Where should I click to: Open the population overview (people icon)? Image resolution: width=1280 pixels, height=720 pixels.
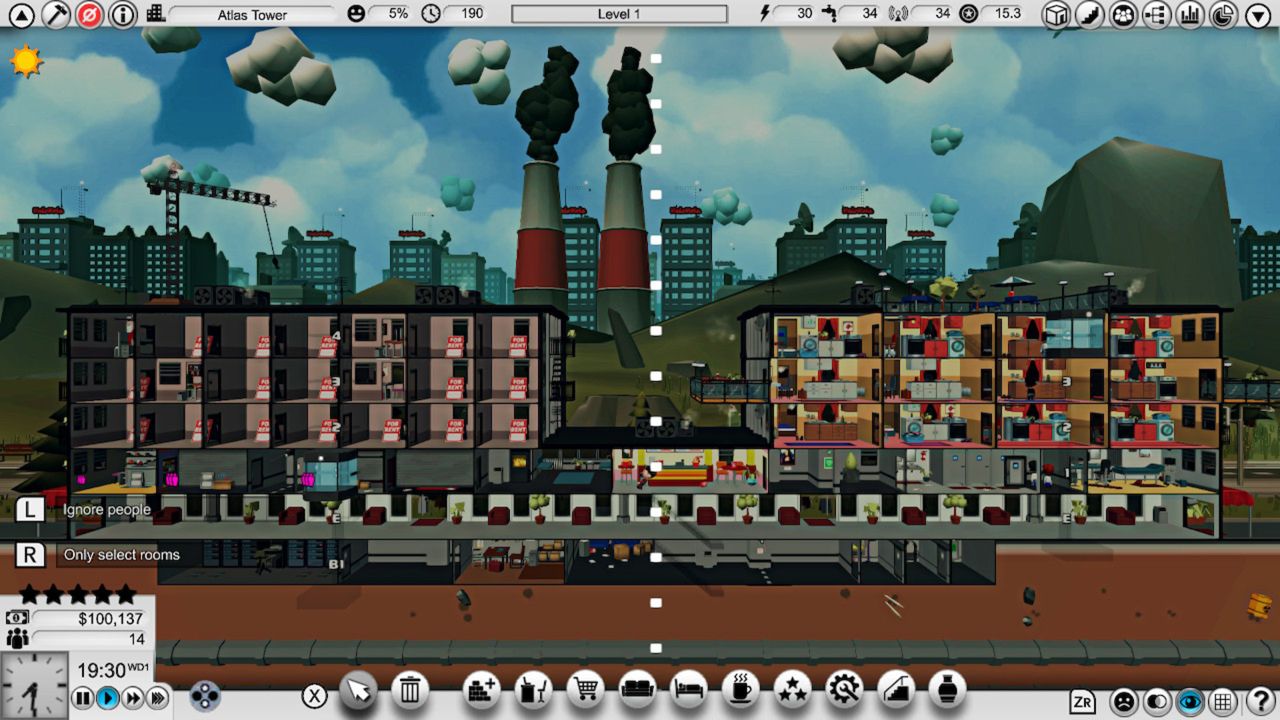[x=1124, y=15]
